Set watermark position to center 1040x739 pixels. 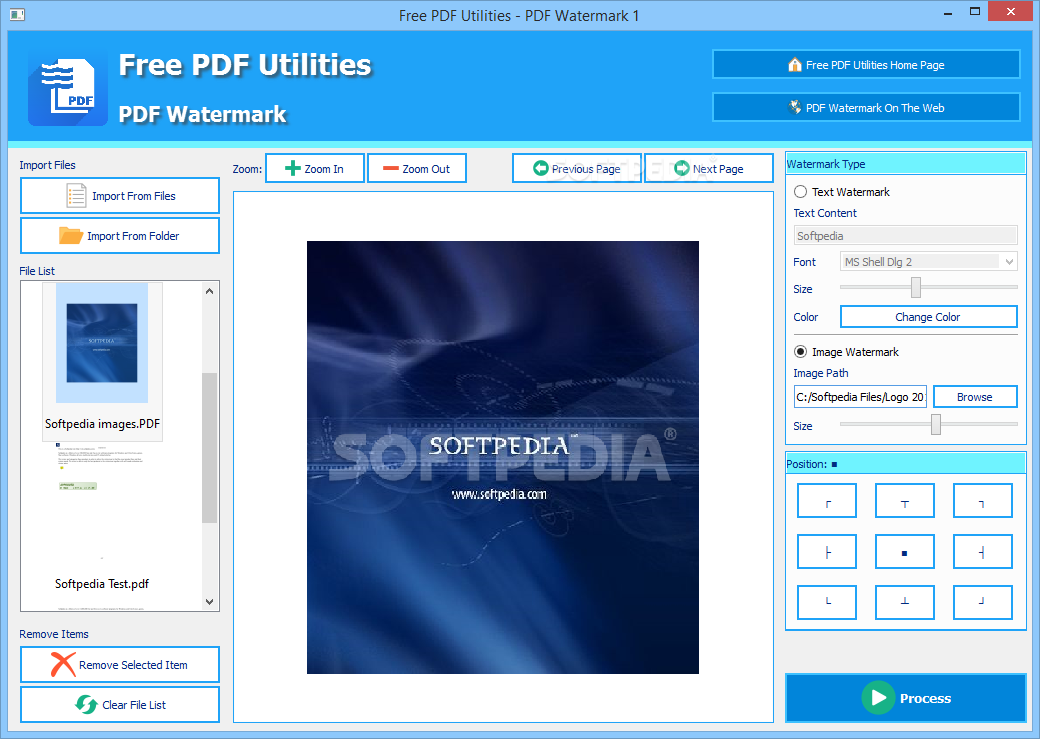[905, 552]
